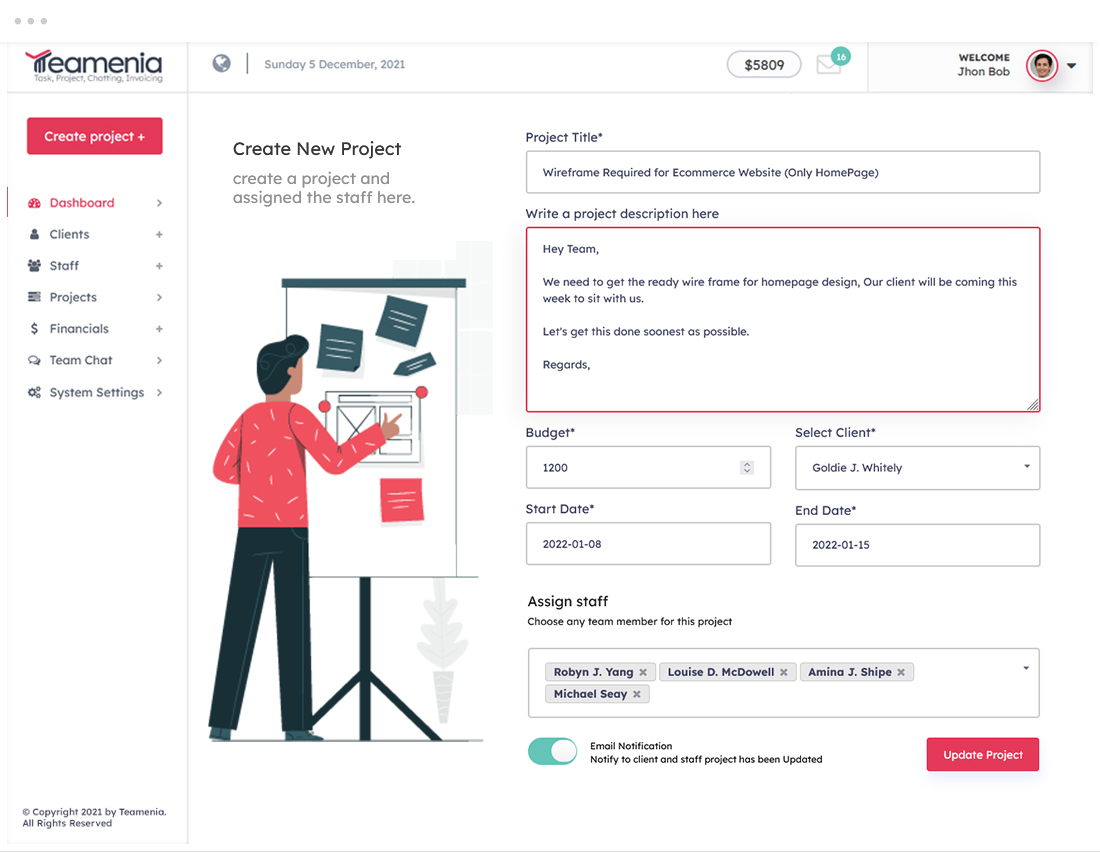Screen dimensions: 1100x852
Task: Expand Staff plus sign
Action: tap(159, 266)
